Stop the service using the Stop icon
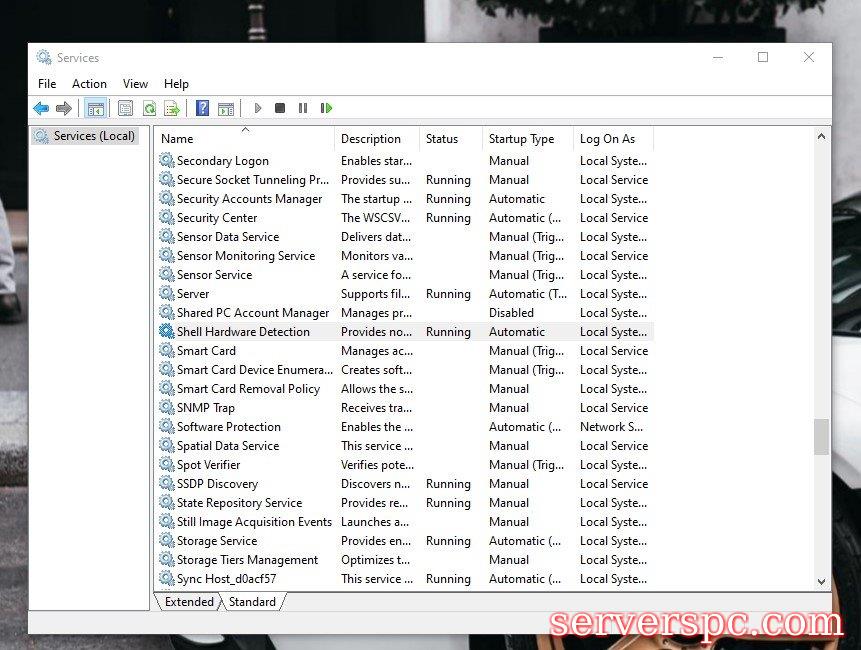This screenshot has height=650, width=861. click(x=280, y=108)
